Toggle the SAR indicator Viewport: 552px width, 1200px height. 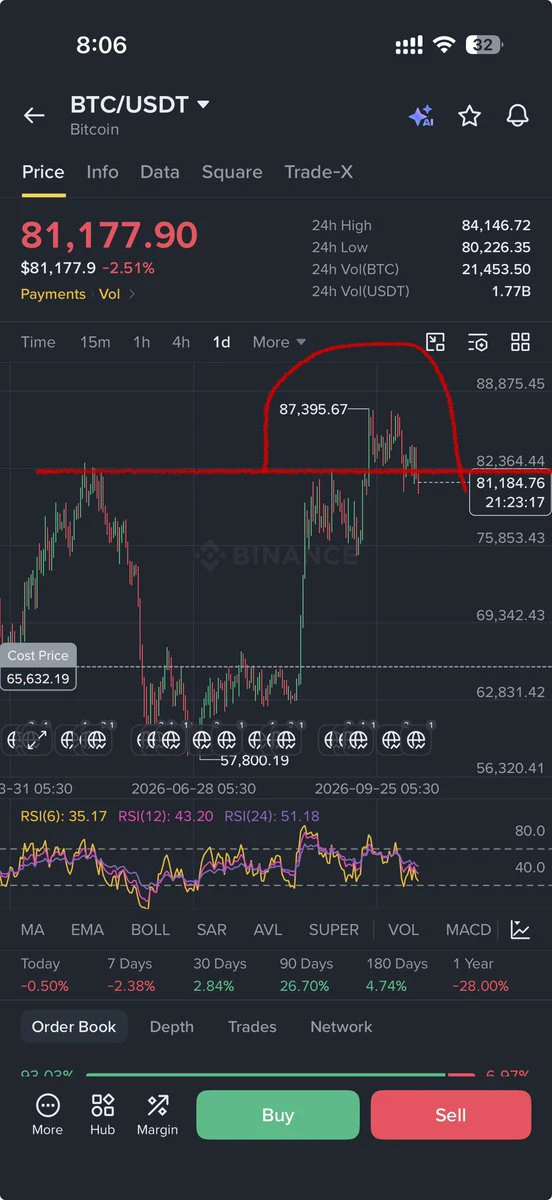pos(211,930)
